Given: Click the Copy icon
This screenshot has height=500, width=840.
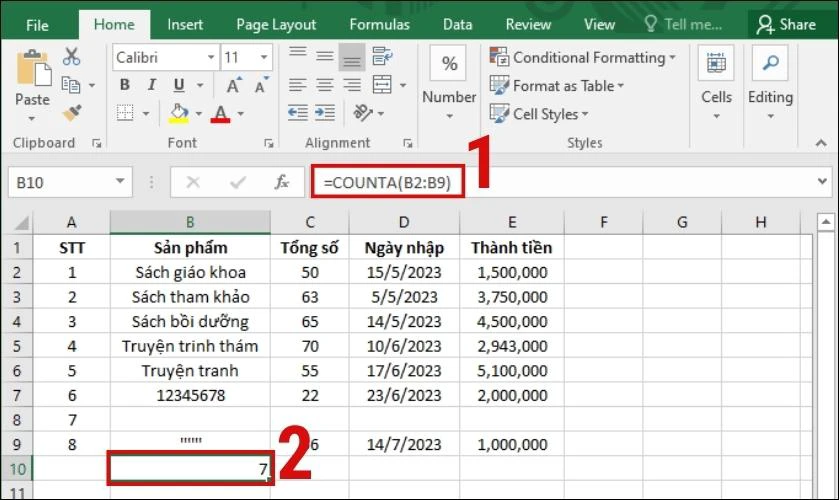Looking at the screenshot, I should point(71,85).
